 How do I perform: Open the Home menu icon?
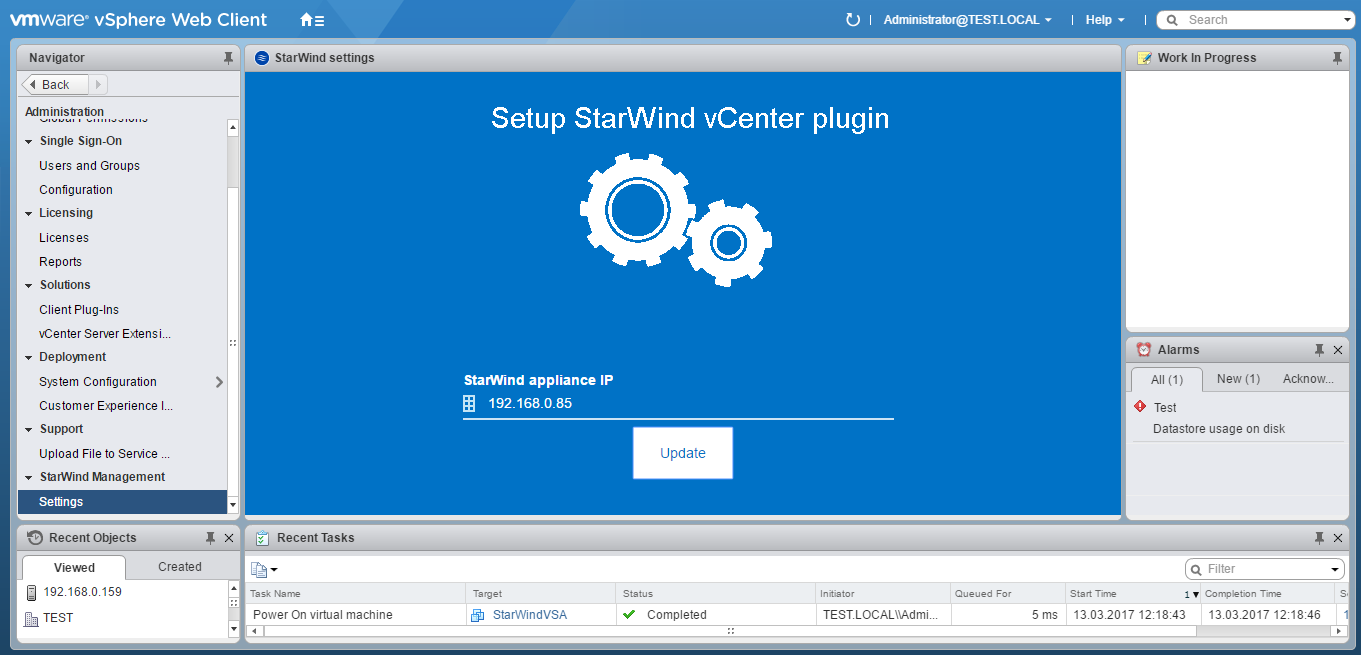coord(312,19)
